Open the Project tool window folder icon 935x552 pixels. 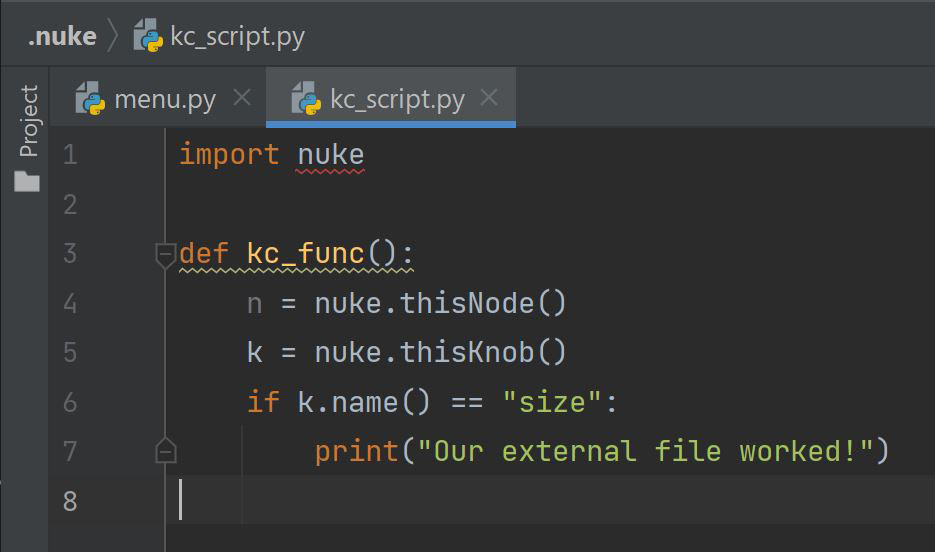click(x=27, y=181)
